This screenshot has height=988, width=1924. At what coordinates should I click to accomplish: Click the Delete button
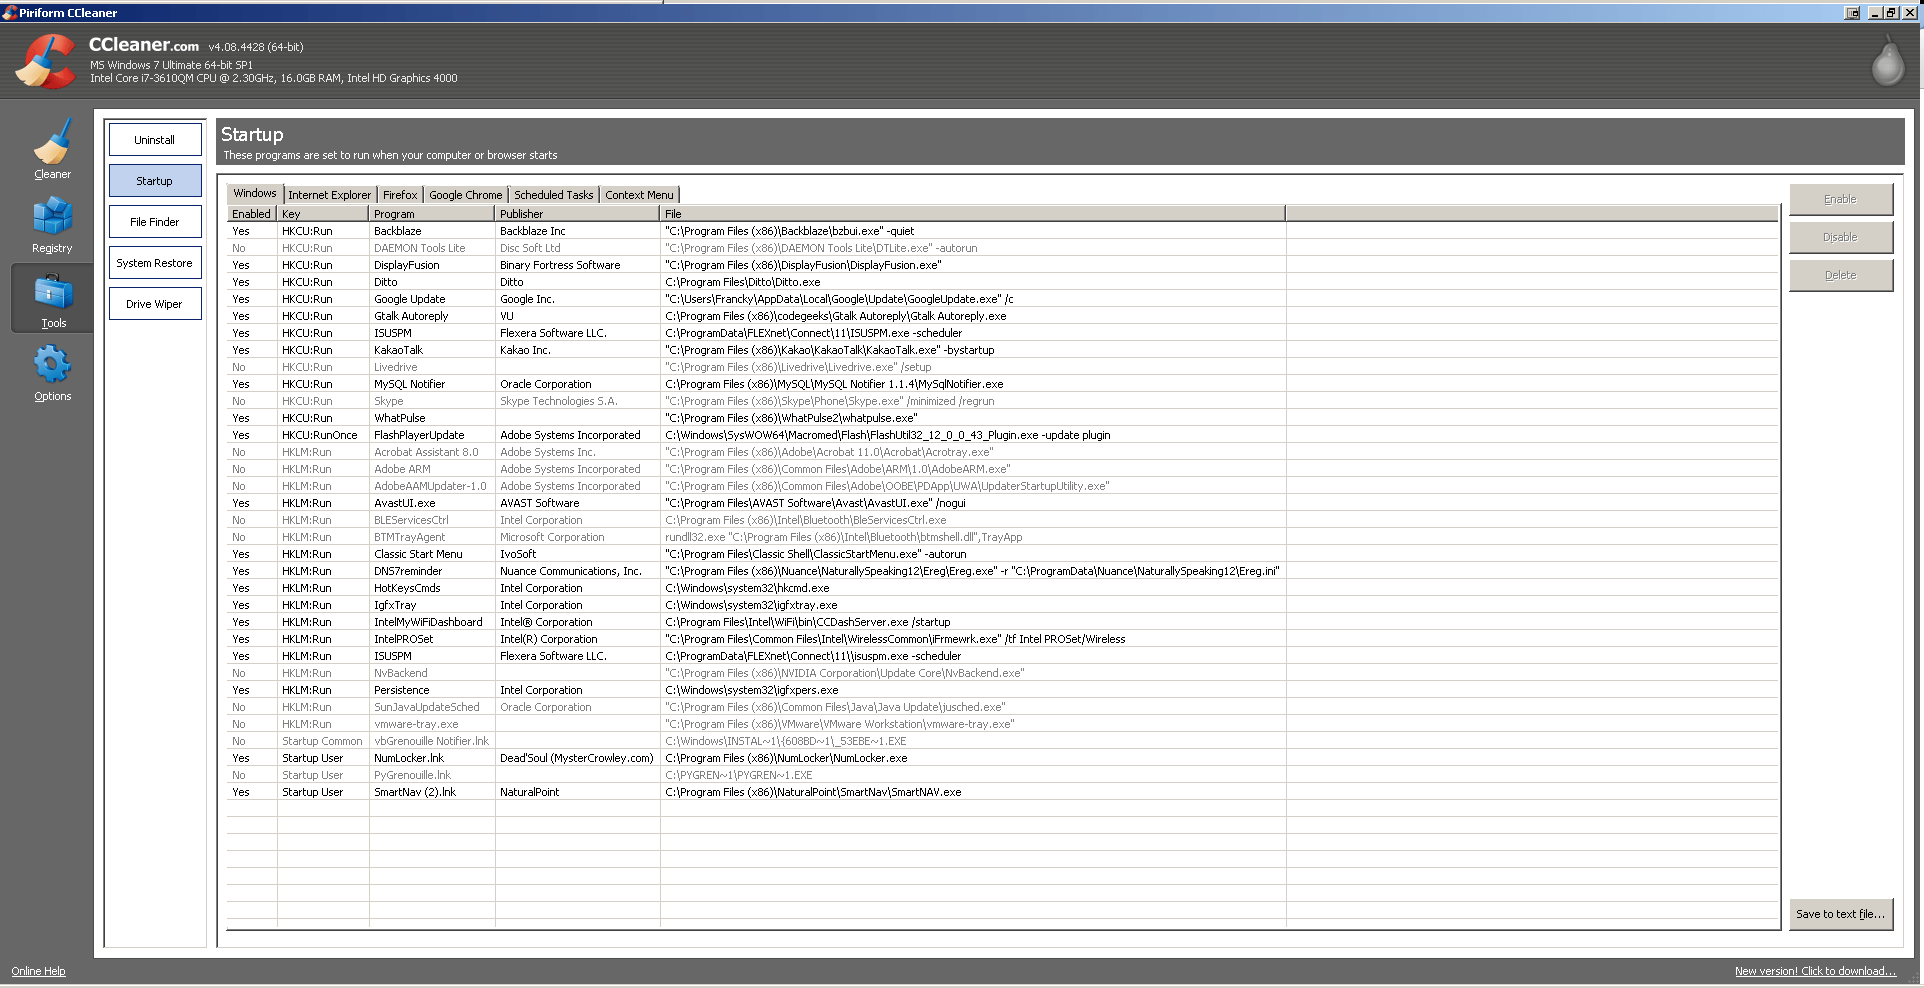point(1840,275)
